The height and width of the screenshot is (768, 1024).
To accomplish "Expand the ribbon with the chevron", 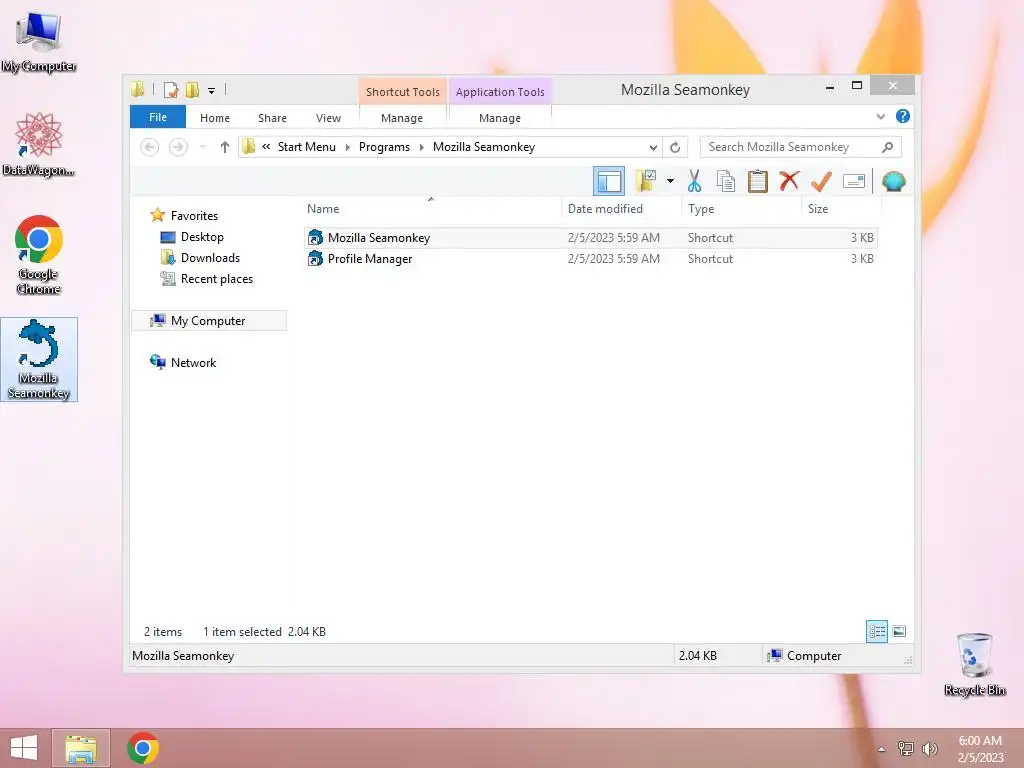I will tap(880, 116).
